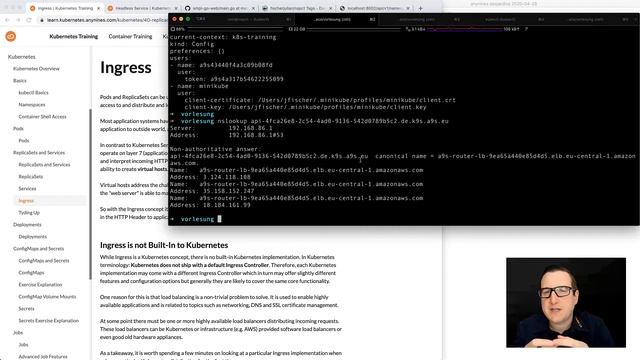Click terminal 'Address: 3.124.118.108' line
The width and height of the screenshot is (640, 360).
tap(210, 177)
